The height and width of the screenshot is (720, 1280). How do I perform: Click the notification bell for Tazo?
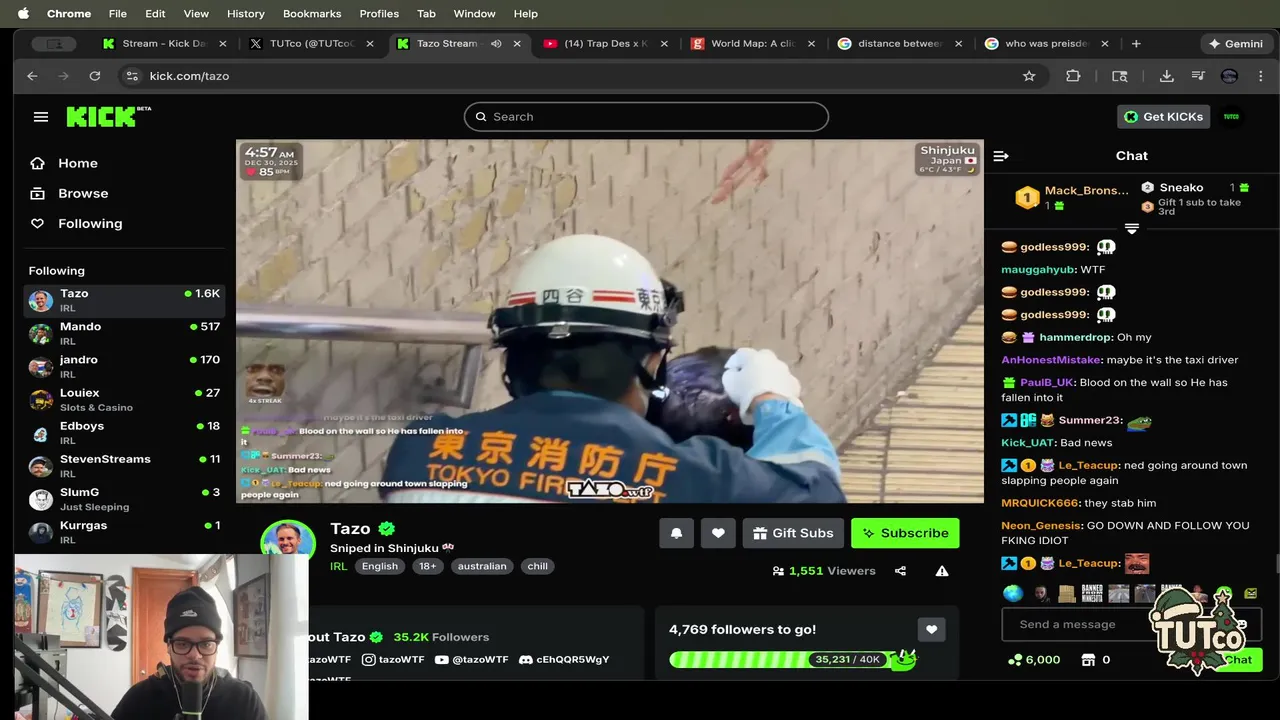coord(676,533)
